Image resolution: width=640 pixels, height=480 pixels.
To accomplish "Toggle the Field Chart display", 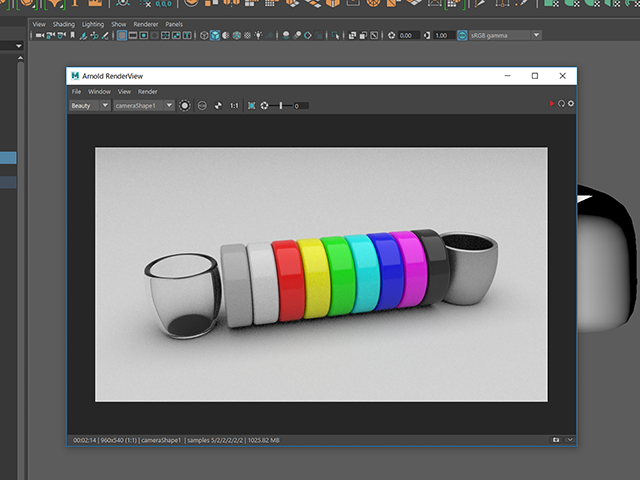I will click(x=165, y=36).
